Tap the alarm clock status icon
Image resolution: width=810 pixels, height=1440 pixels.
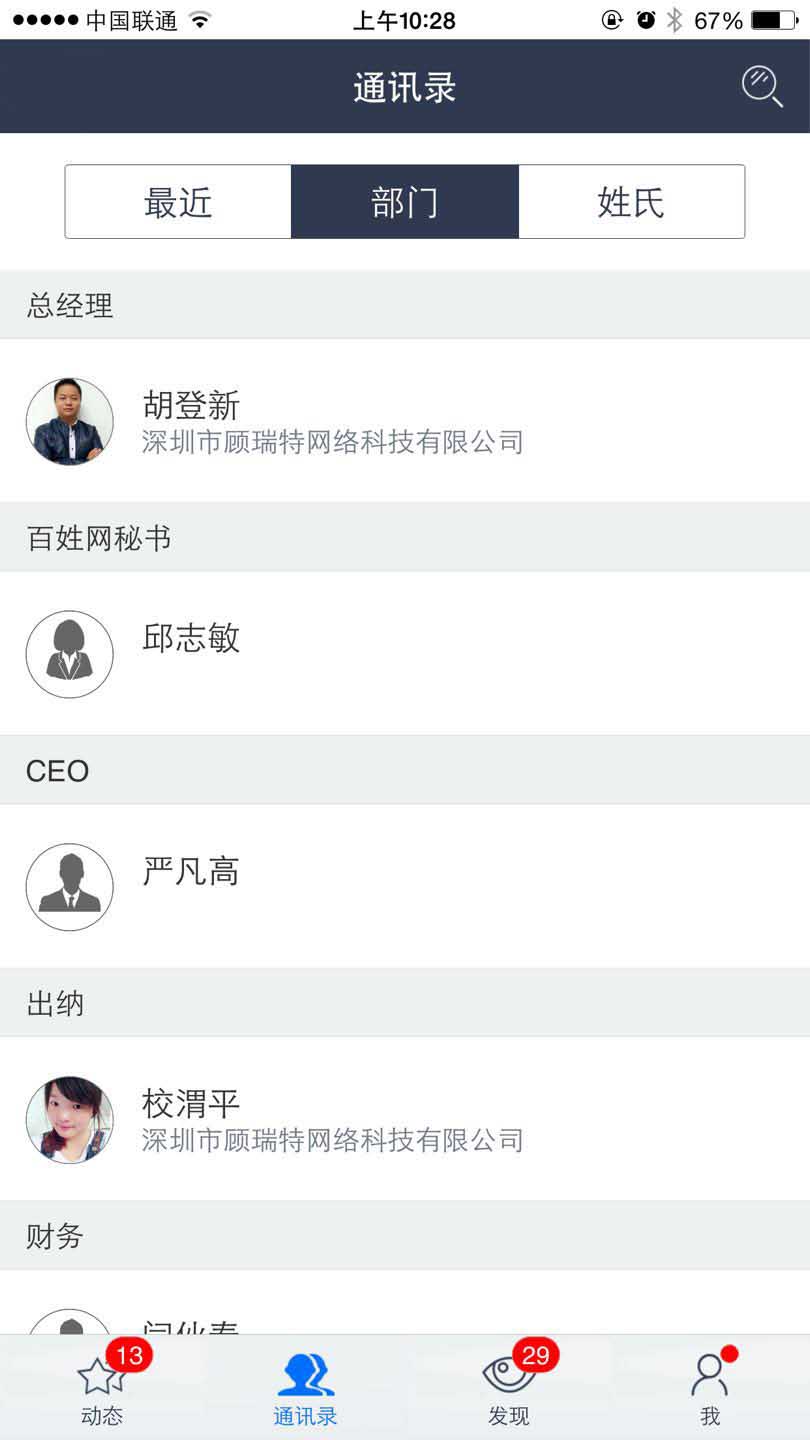(x=646, y=20)
